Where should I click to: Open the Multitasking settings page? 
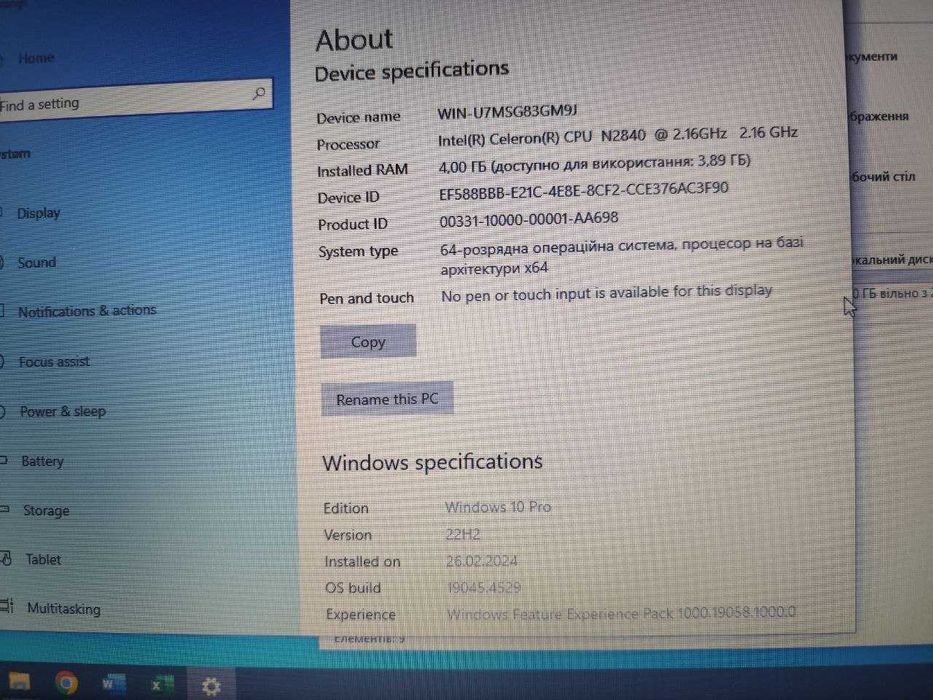(64, 608)
